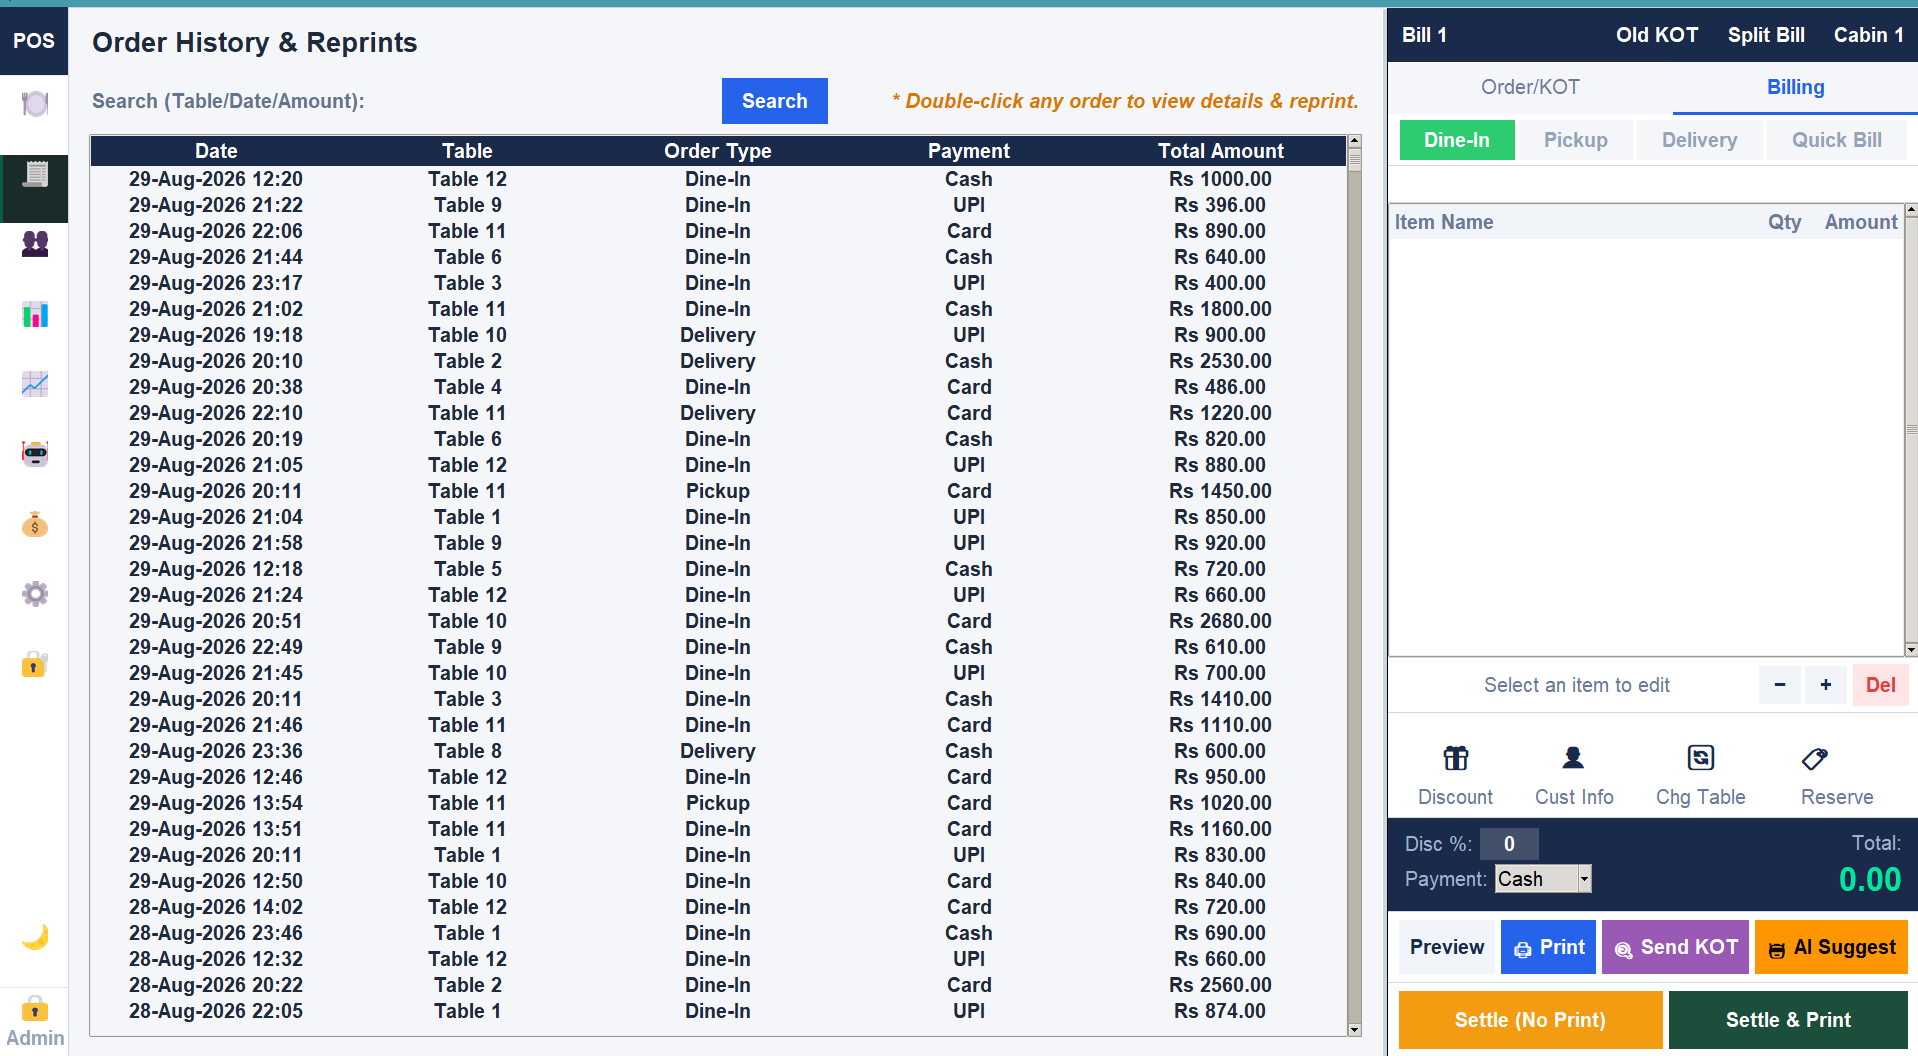
Task: Select the order with Rs 2530.00 total
Action: click(718, 361)
